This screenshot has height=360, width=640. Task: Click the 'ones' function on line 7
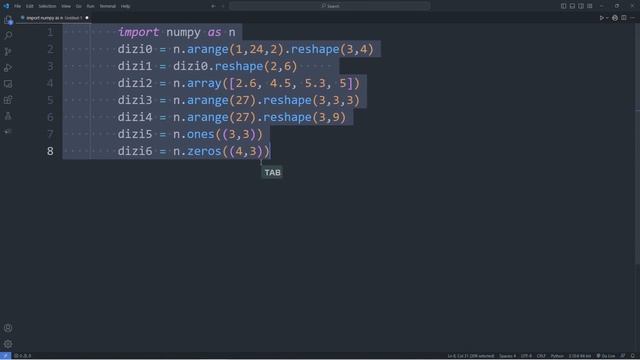tap(200, 134)
